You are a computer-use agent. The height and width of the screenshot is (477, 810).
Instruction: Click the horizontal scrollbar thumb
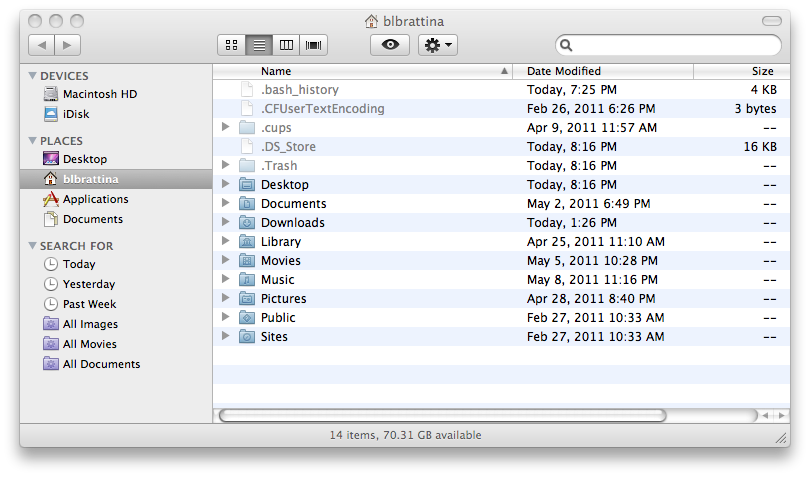[443, 416]
